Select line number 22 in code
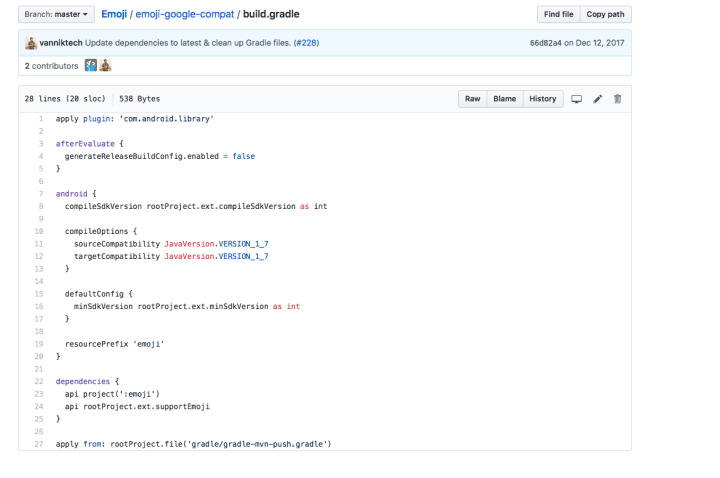The height and width of the screenshot is (478, 720). [38, 381]
